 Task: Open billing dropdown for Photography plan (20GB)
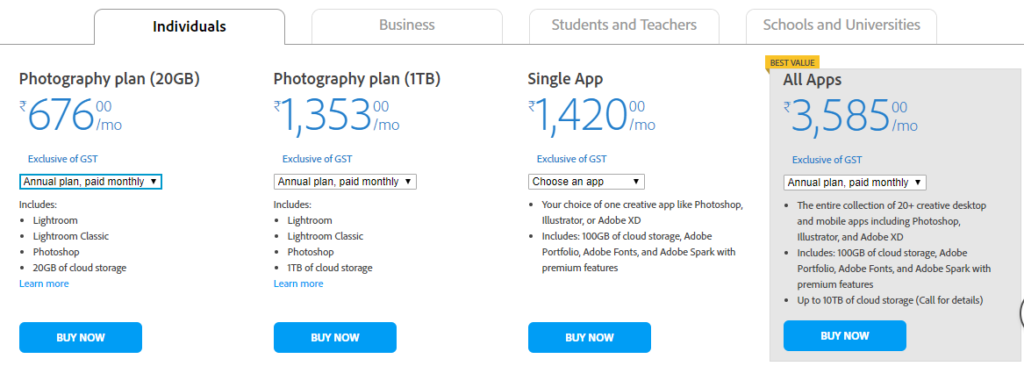[x=91, y=182]
